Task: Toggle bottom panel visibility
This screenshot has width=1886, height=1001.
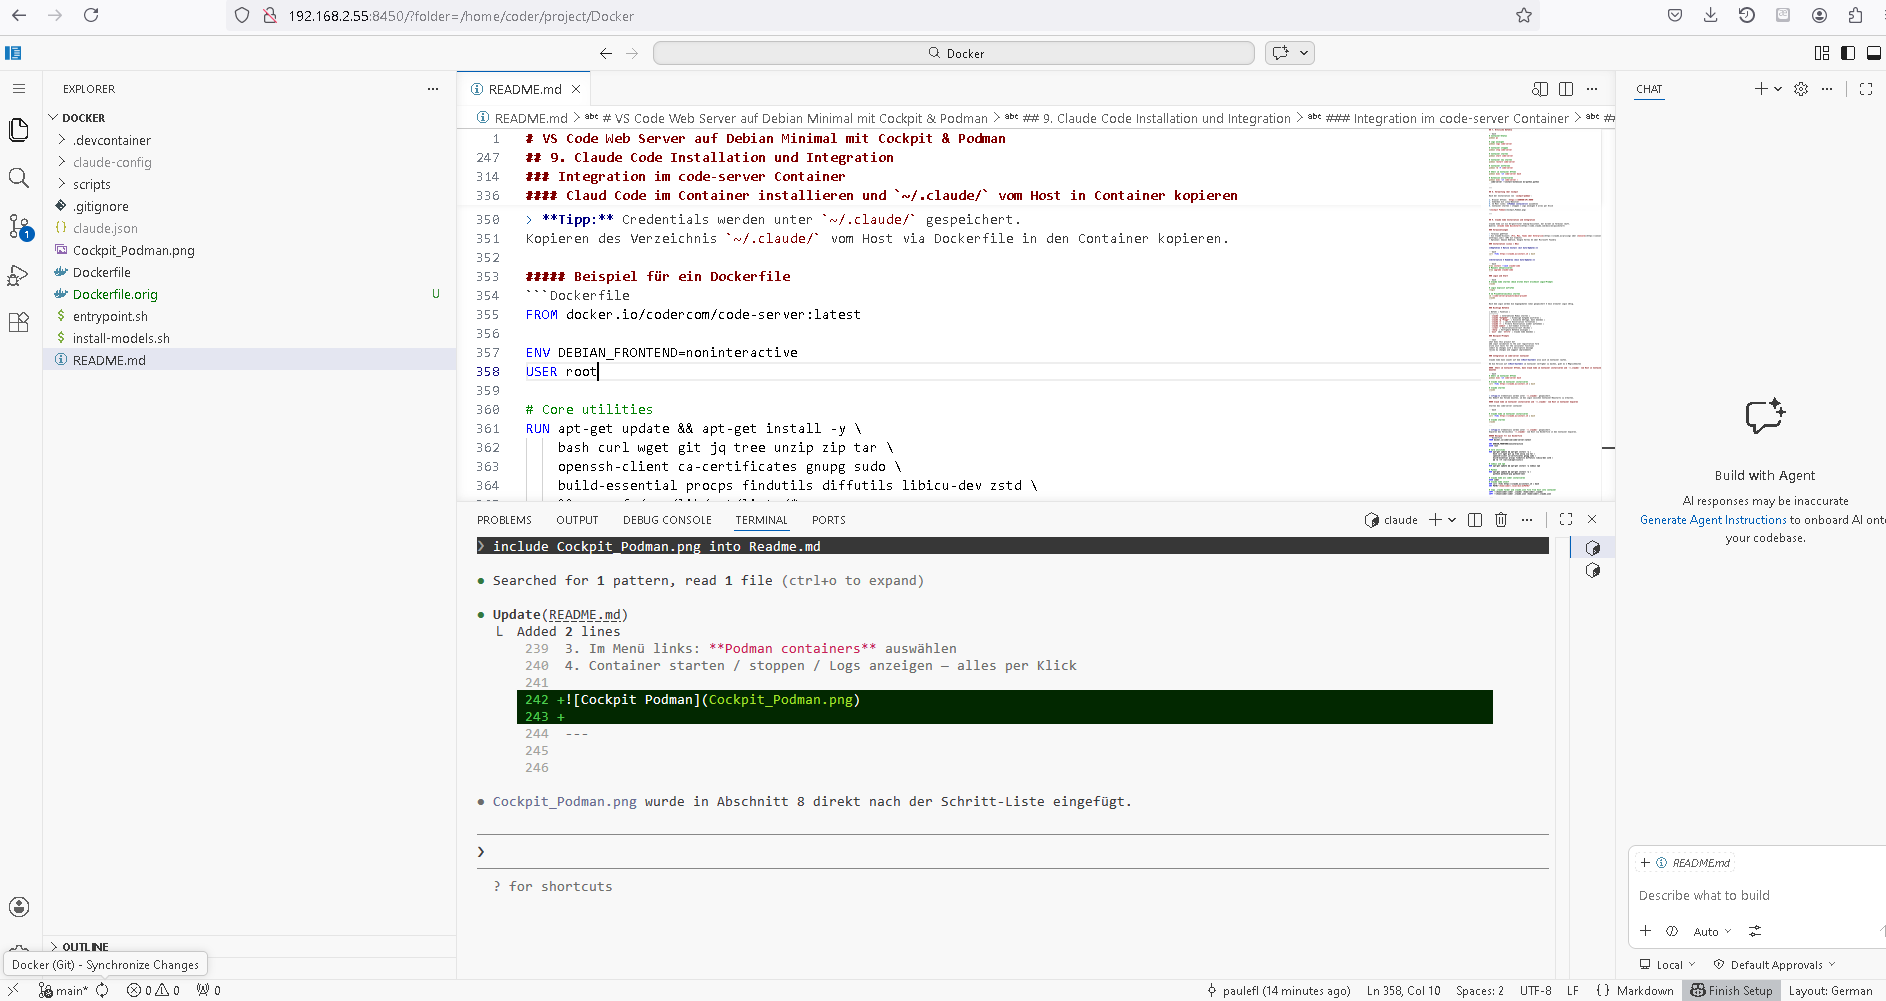Action: point(1874,53)
